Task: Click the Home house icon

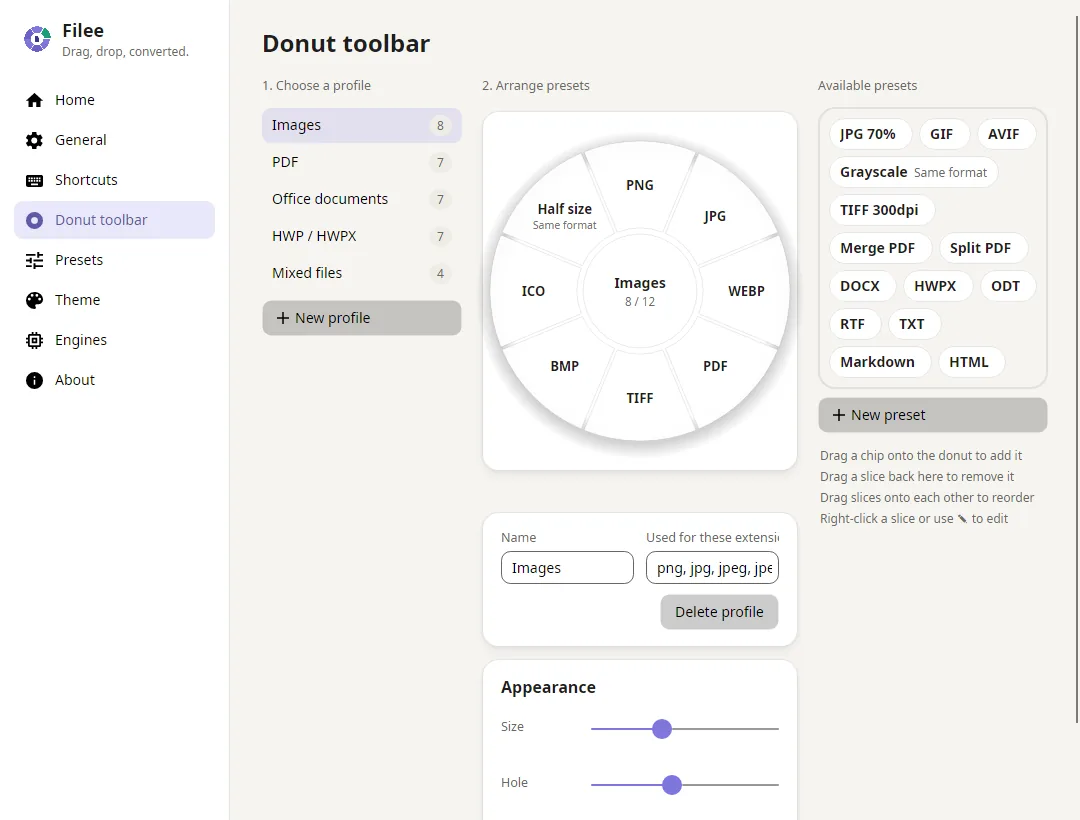Action: [34, 101]
